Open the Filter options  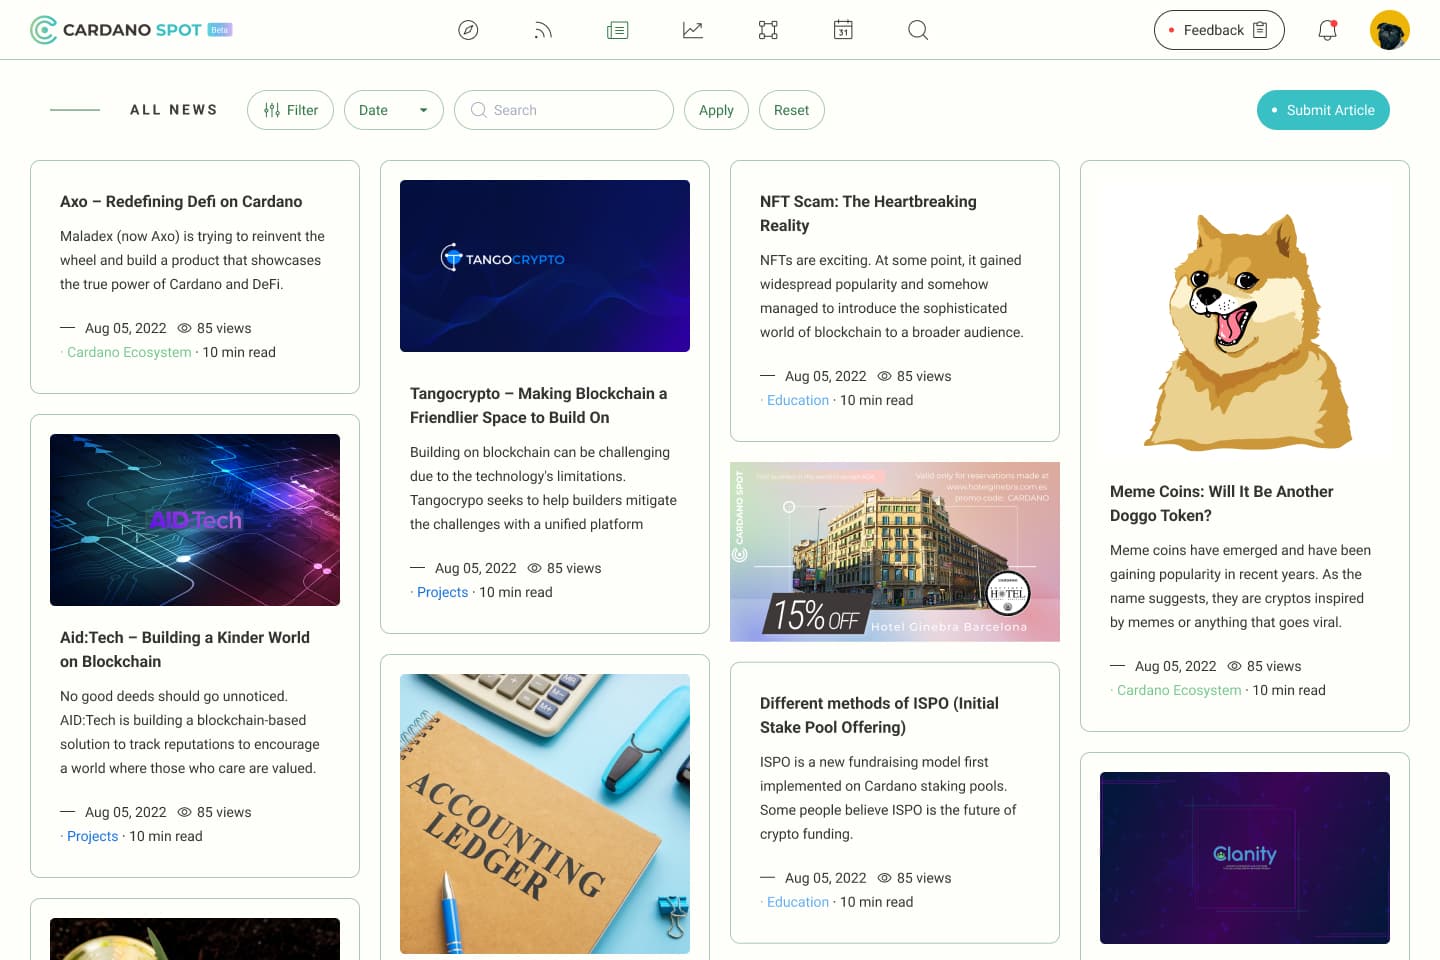pos(290,110)
